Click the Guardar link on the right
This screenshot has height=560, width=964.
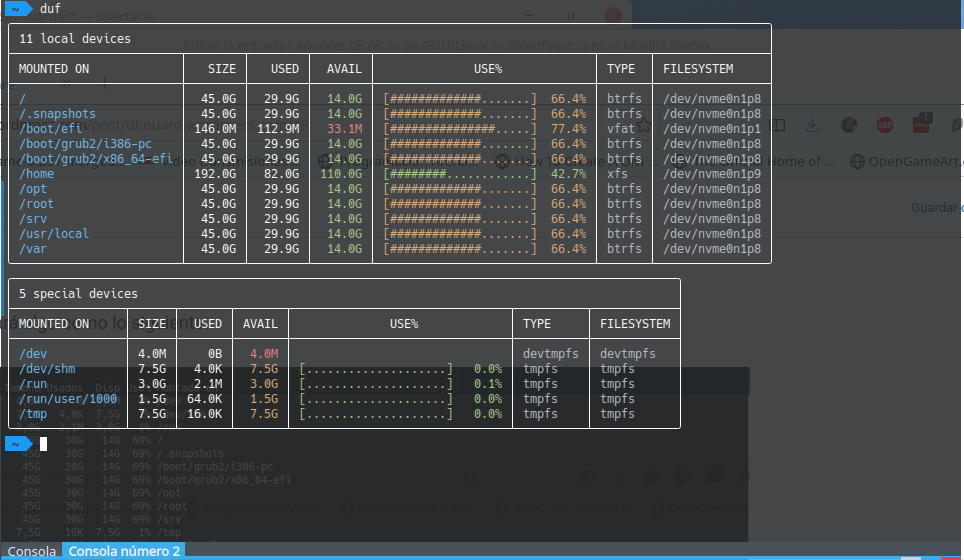[937, 207]
